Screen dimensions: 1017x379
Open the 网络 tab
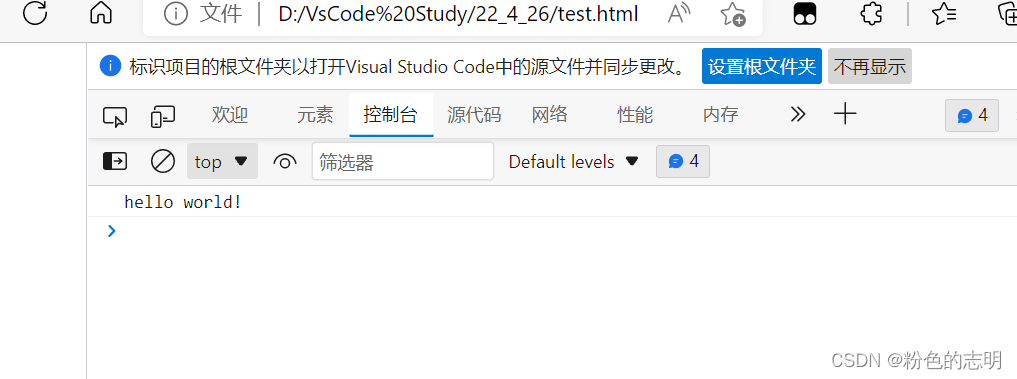(x=549, y=115)
